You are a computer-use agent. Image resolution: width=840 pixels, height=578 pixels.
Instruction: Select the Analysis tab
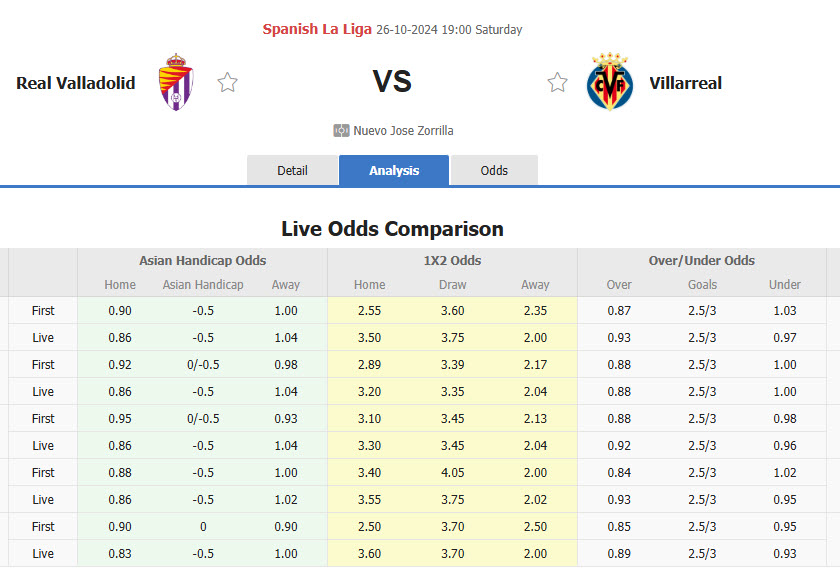[x=393, y=170]
